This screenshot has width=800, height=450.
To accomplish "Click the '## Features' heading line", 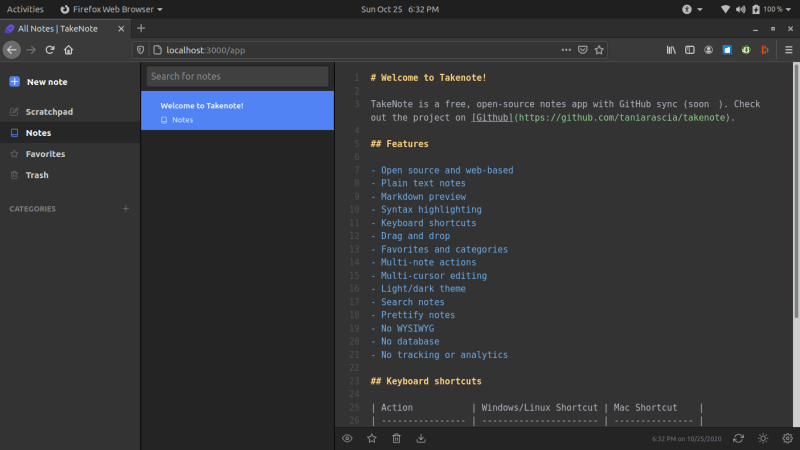I will (x=399, y=144).
